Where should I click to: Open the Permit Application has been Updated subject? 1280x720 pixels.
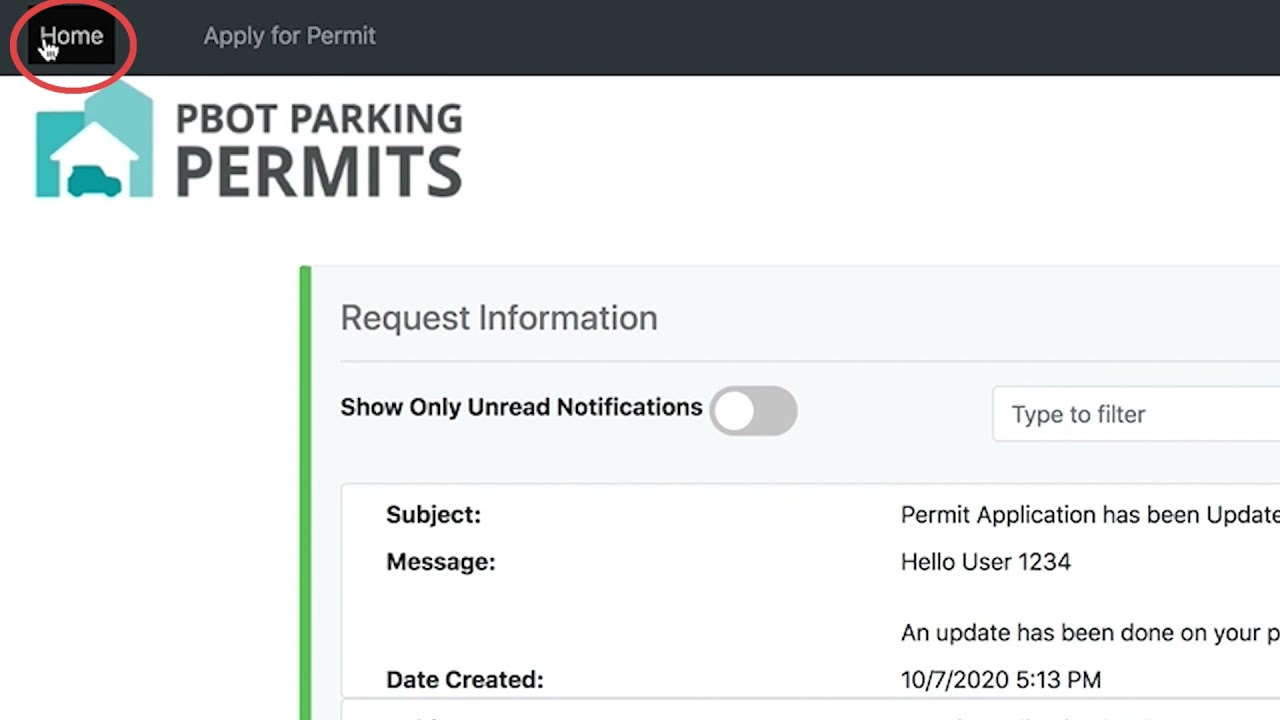(1090, 514)
